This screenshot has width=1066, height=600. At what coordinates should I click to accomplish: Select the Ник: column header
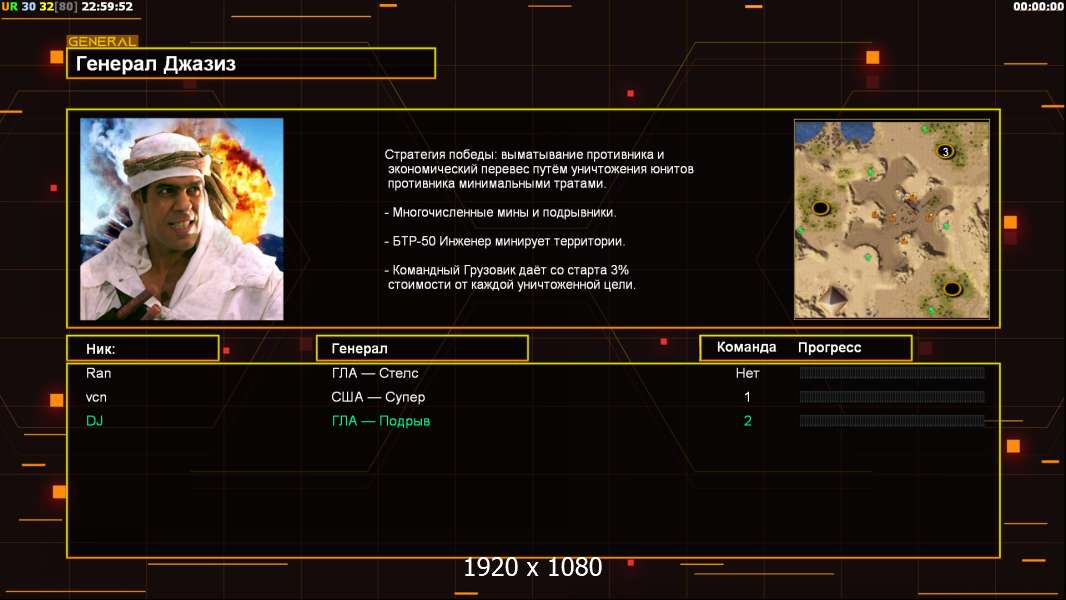tap(143, 349)
